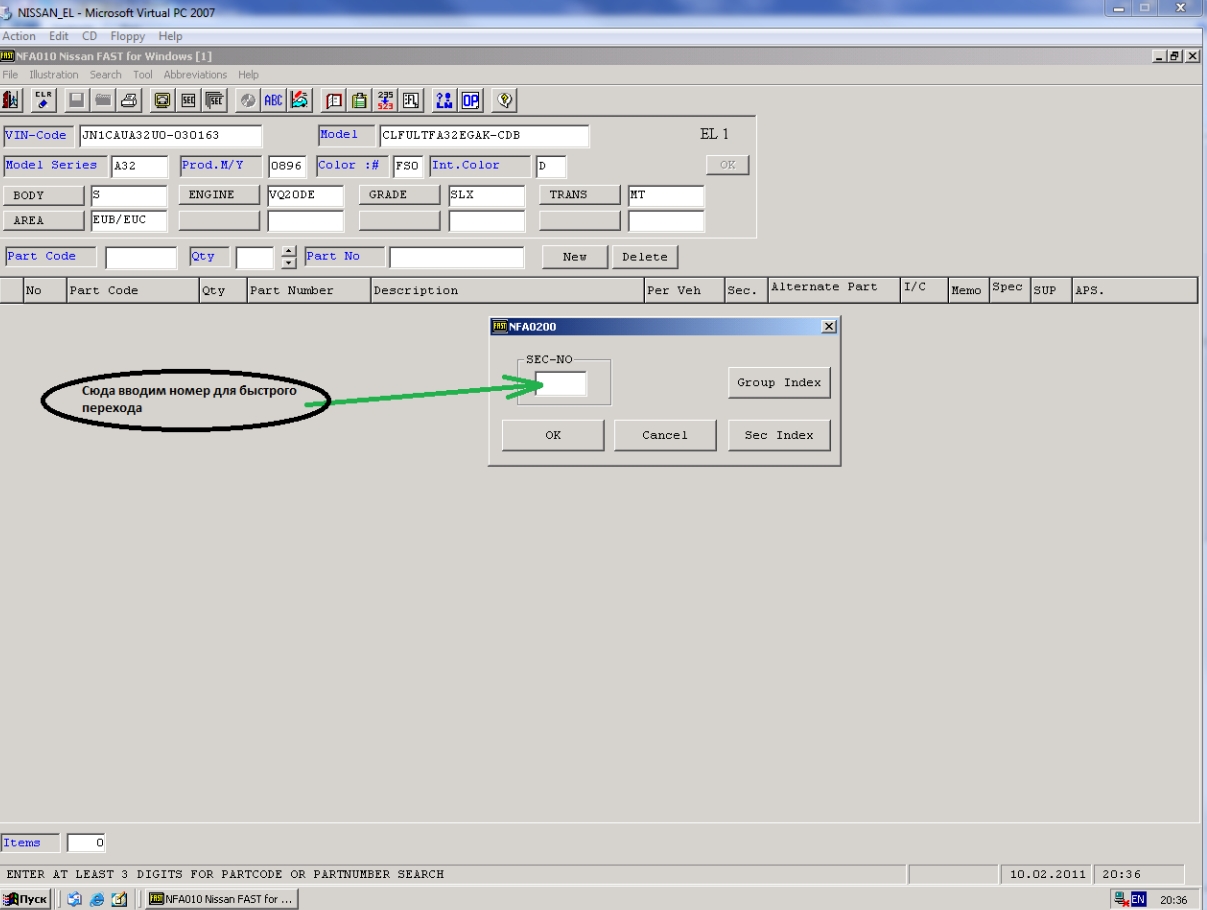This screenshot has height=910, width=1207.
Task: Click the 235/523 number toolbar icon
Action: point(385,100)
